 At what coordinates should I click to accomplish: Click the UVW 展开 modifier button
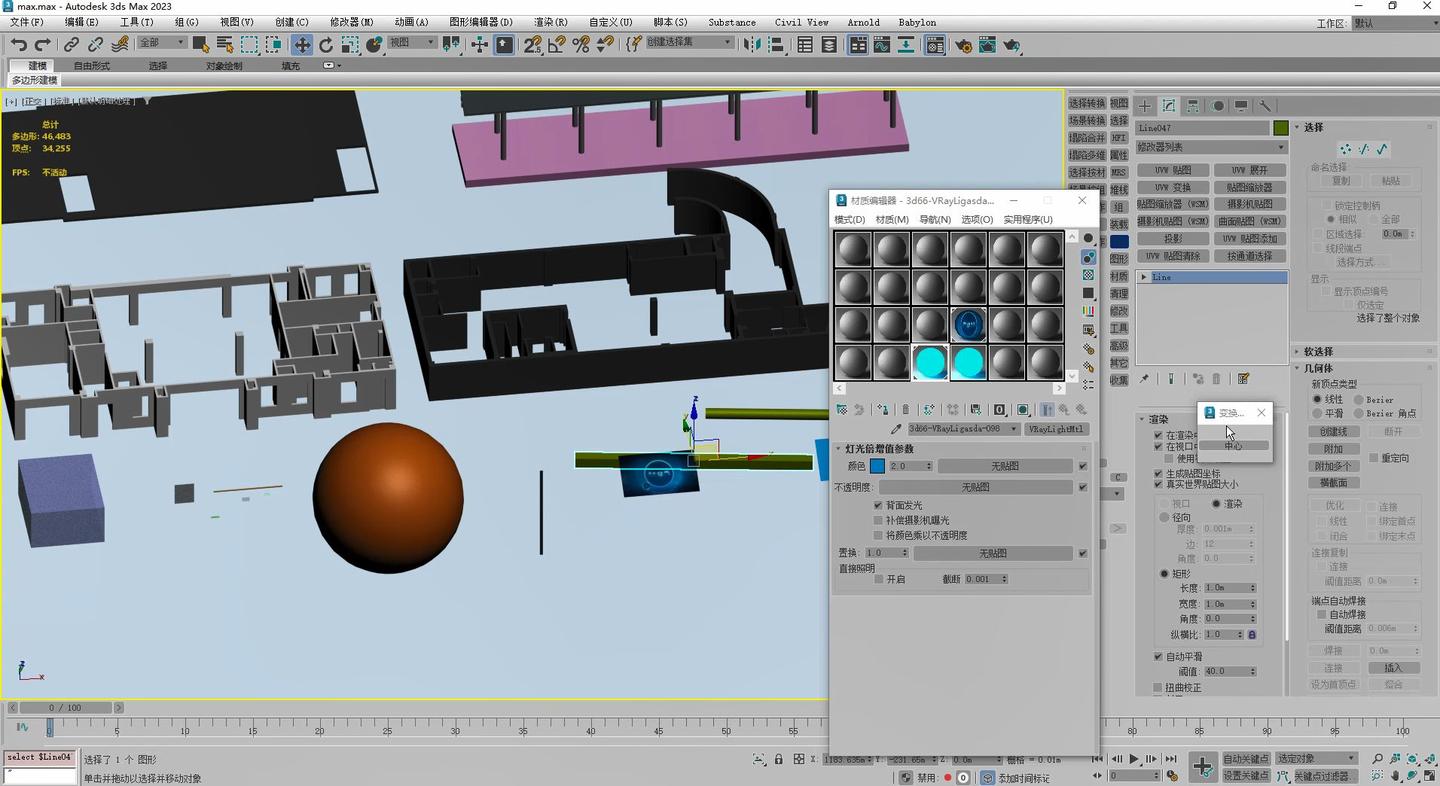click(1250, 170)
